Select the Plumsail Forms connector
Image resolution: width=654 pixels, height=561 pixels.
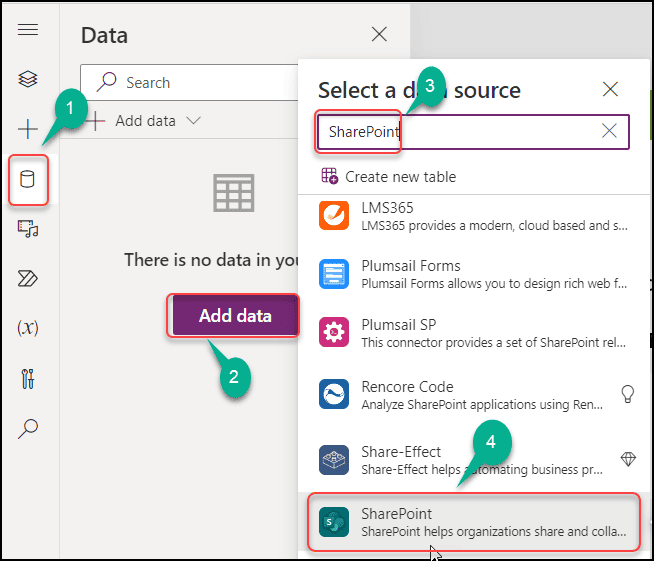[473, 274]
